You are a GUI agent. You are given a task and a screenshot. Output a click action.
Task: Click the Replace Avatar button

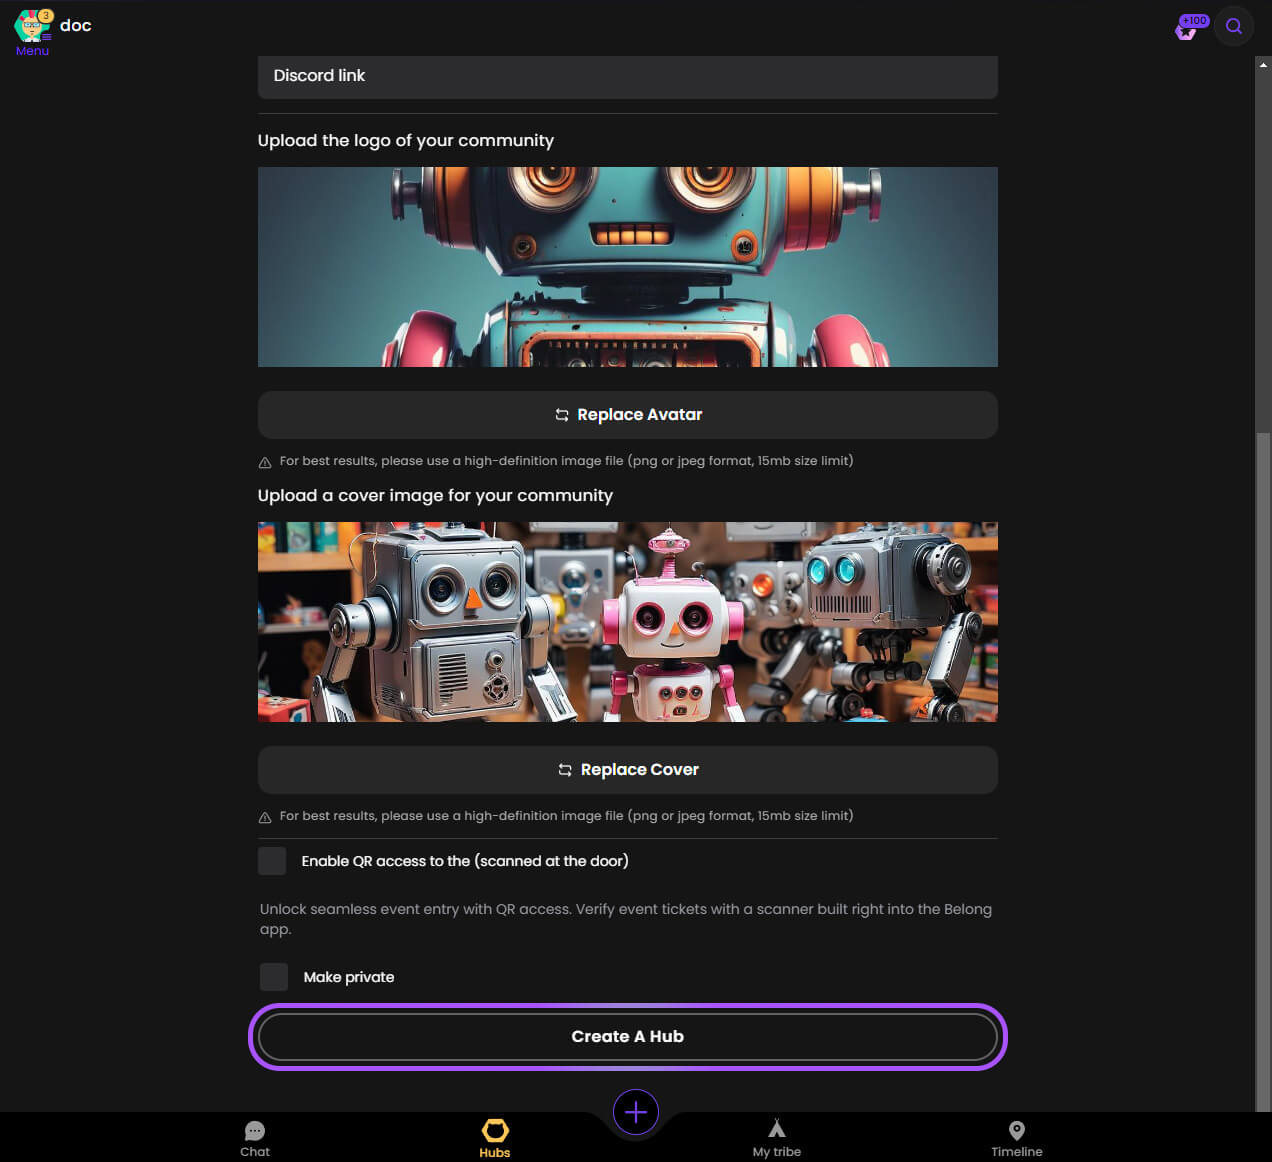pyautogui.click(x=628, y=415)
